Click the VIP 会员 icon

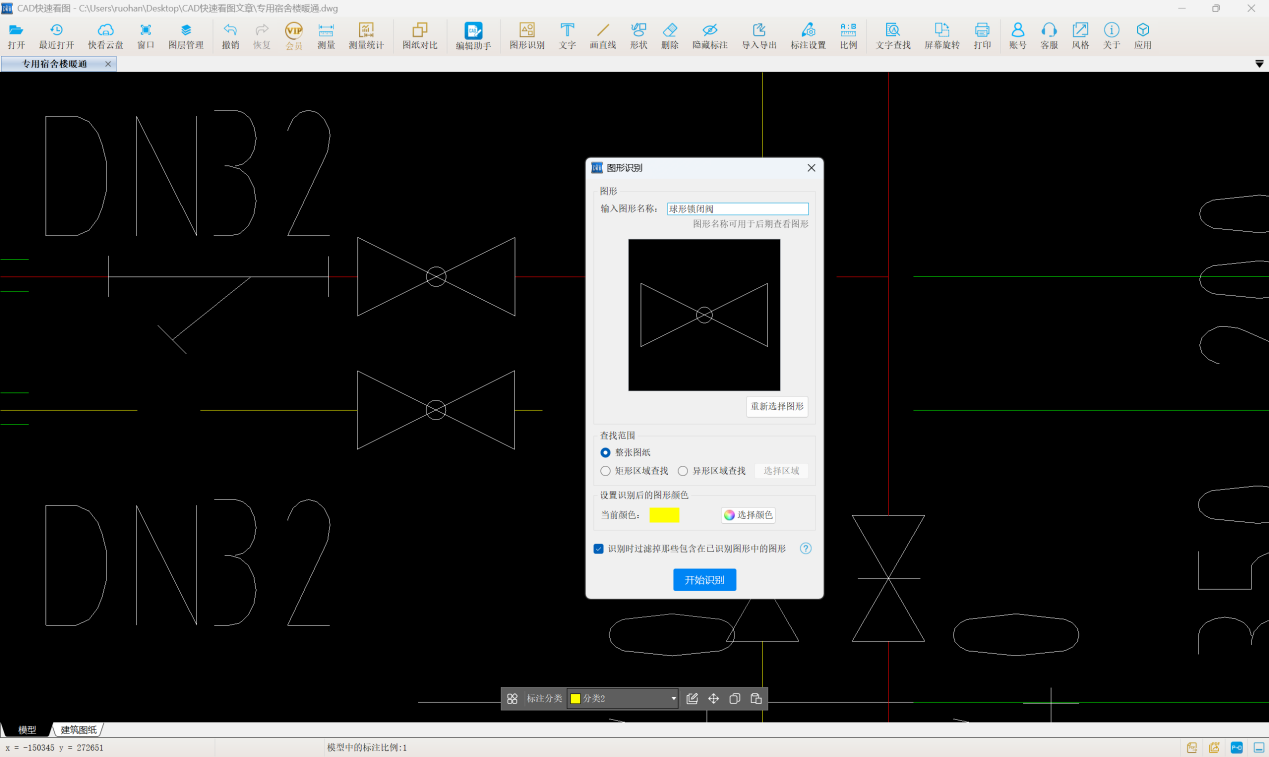coord(294,36)
